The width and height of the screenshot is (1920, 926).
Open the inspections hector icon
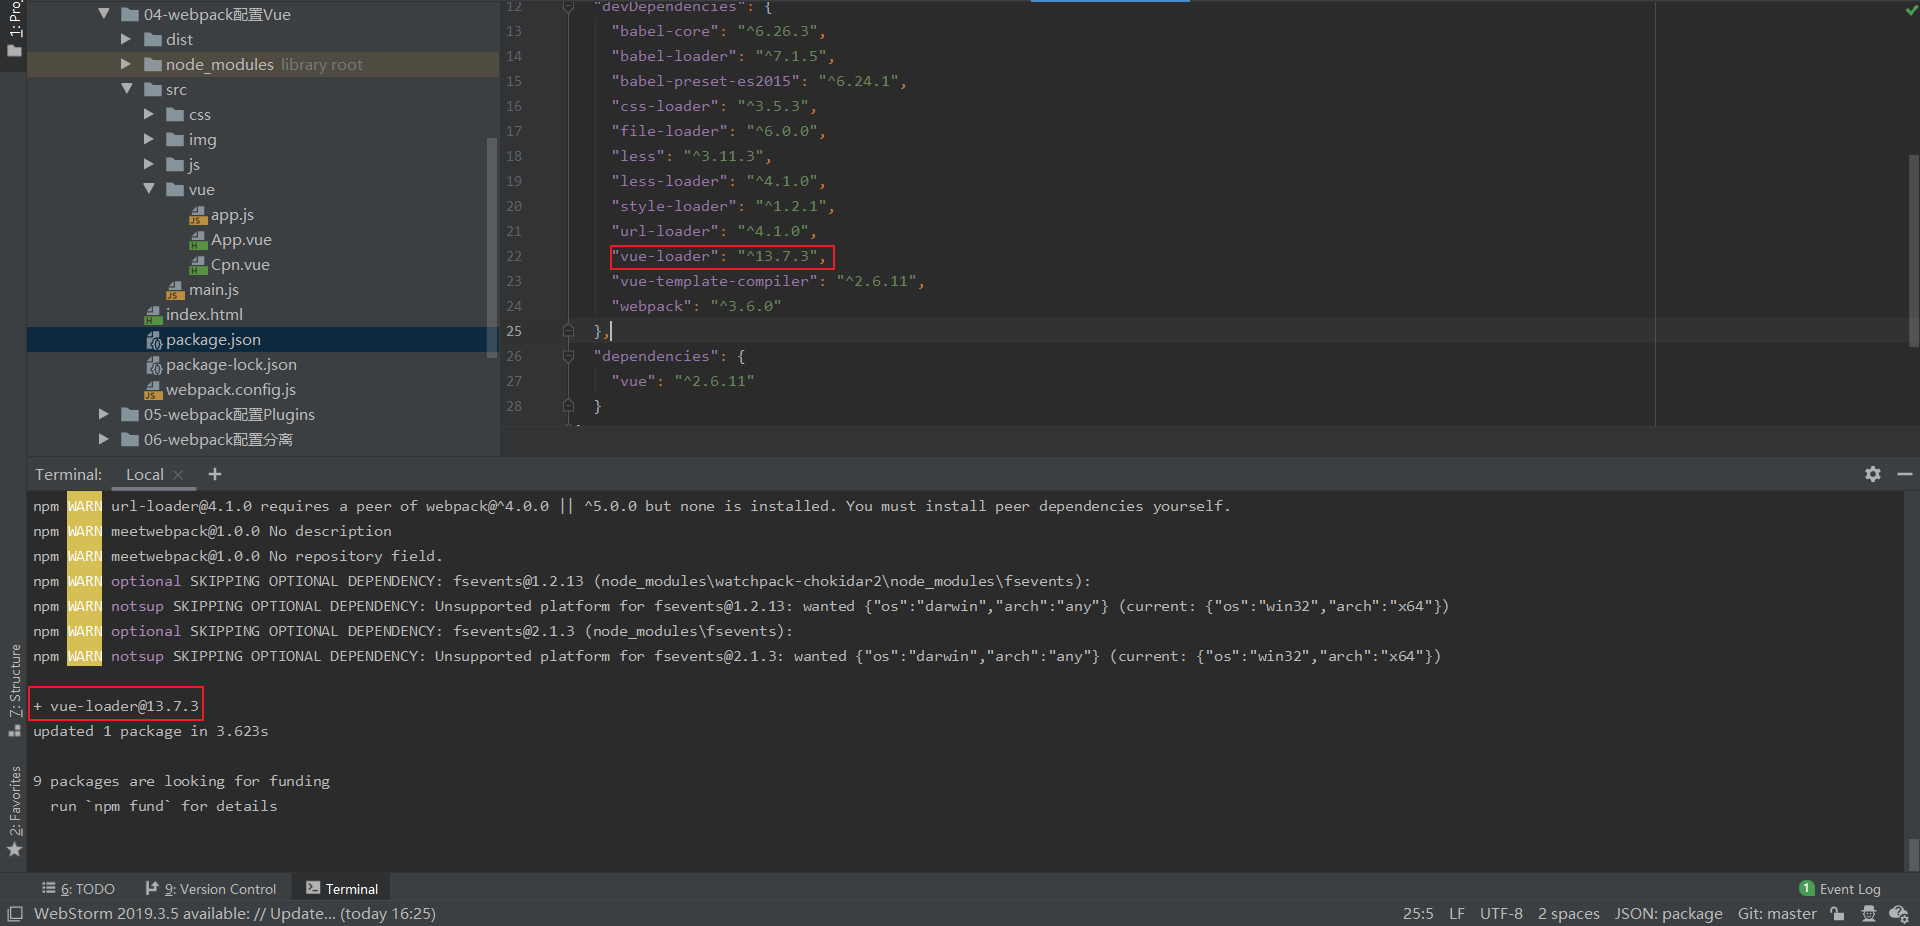point(1868,913)
